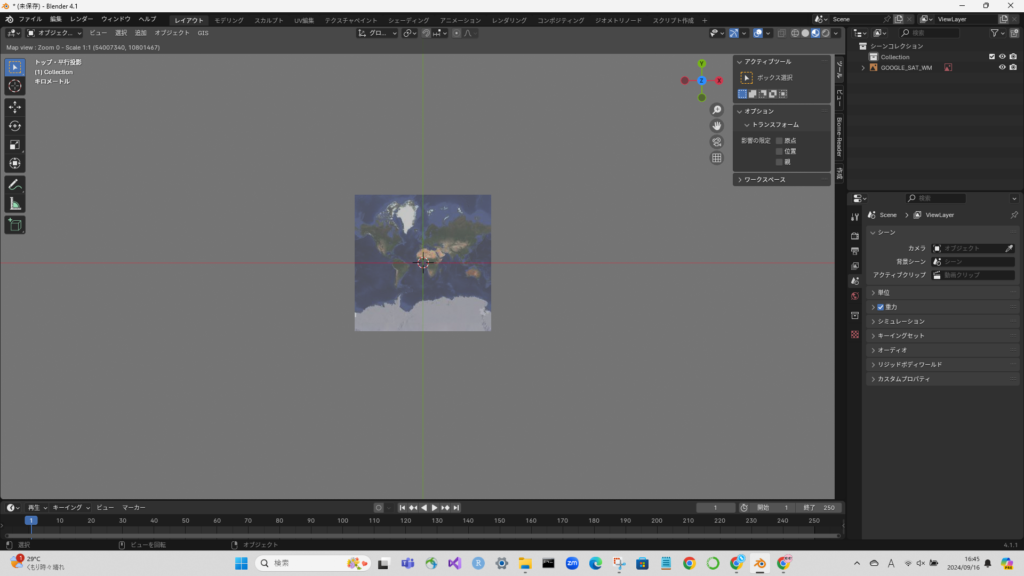Switch to the モデリング workspace tab
The image size is (1024, 576).
[229, 20]
